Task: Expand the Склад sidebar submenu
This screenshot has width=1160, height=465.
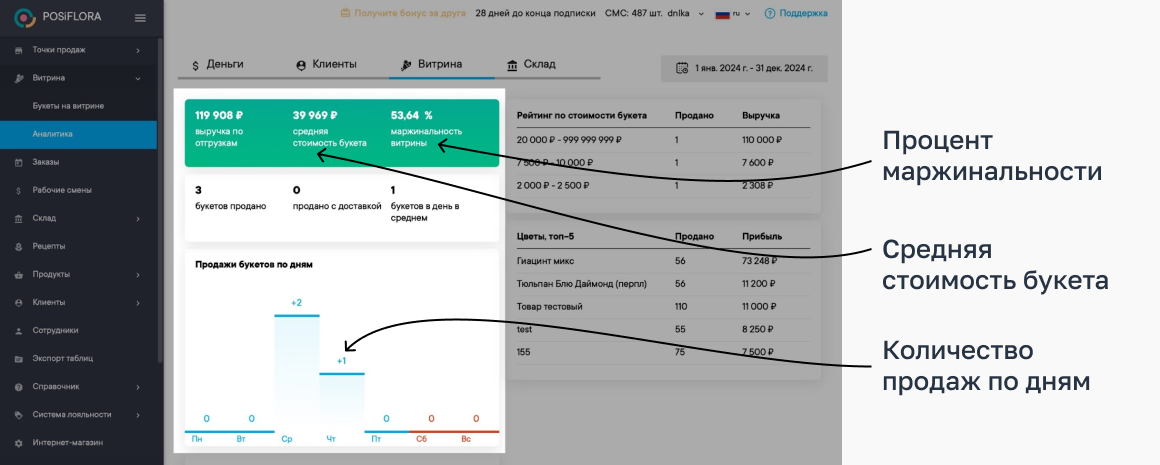Action: coord(138,218)
